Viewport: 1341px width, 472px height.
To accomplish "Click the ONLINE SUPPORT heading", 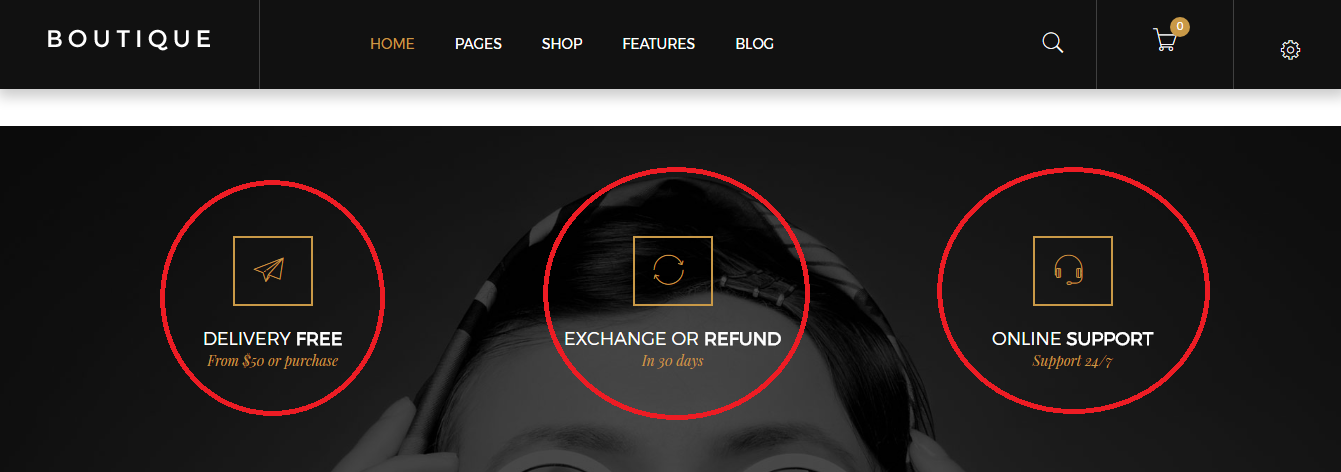I will point(1073,339).
